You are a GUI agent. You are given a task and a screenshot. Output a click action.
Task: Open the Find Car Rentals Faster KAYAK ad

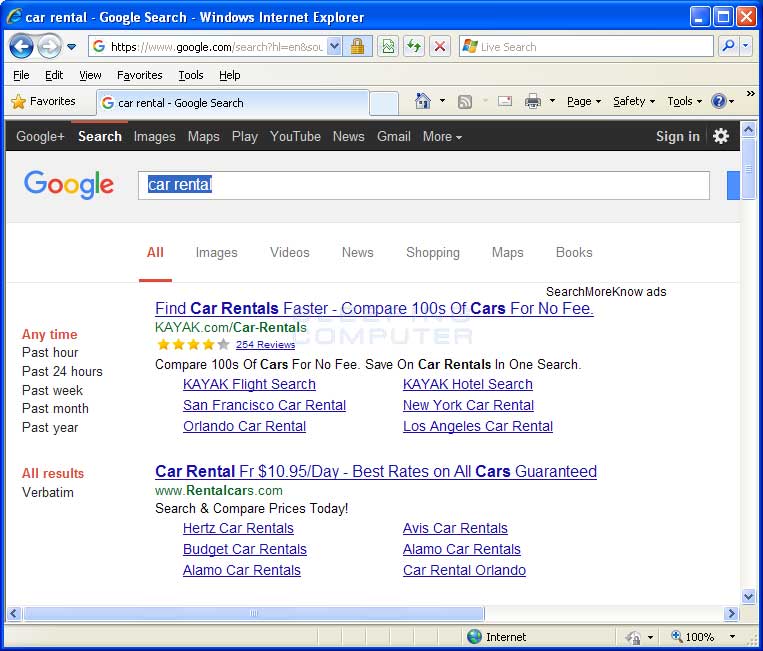coord(374,308)
